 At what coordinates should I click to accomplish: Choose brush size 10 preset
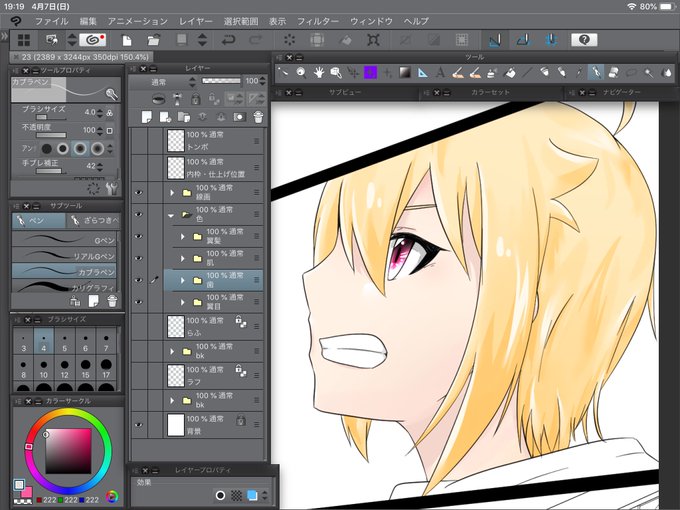[x=44, y=368]
